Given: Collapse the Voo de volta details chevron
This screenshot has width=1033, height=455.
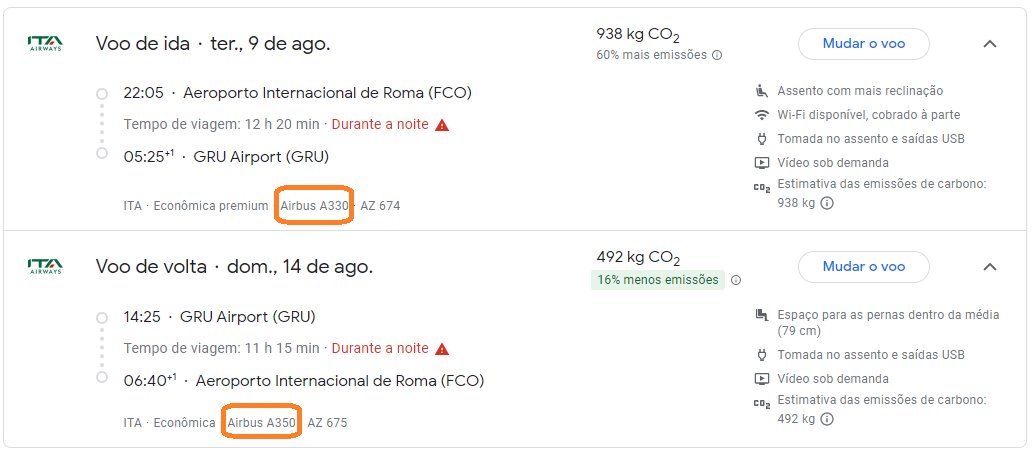Looking at the screenshot, I should click(990, 267).
